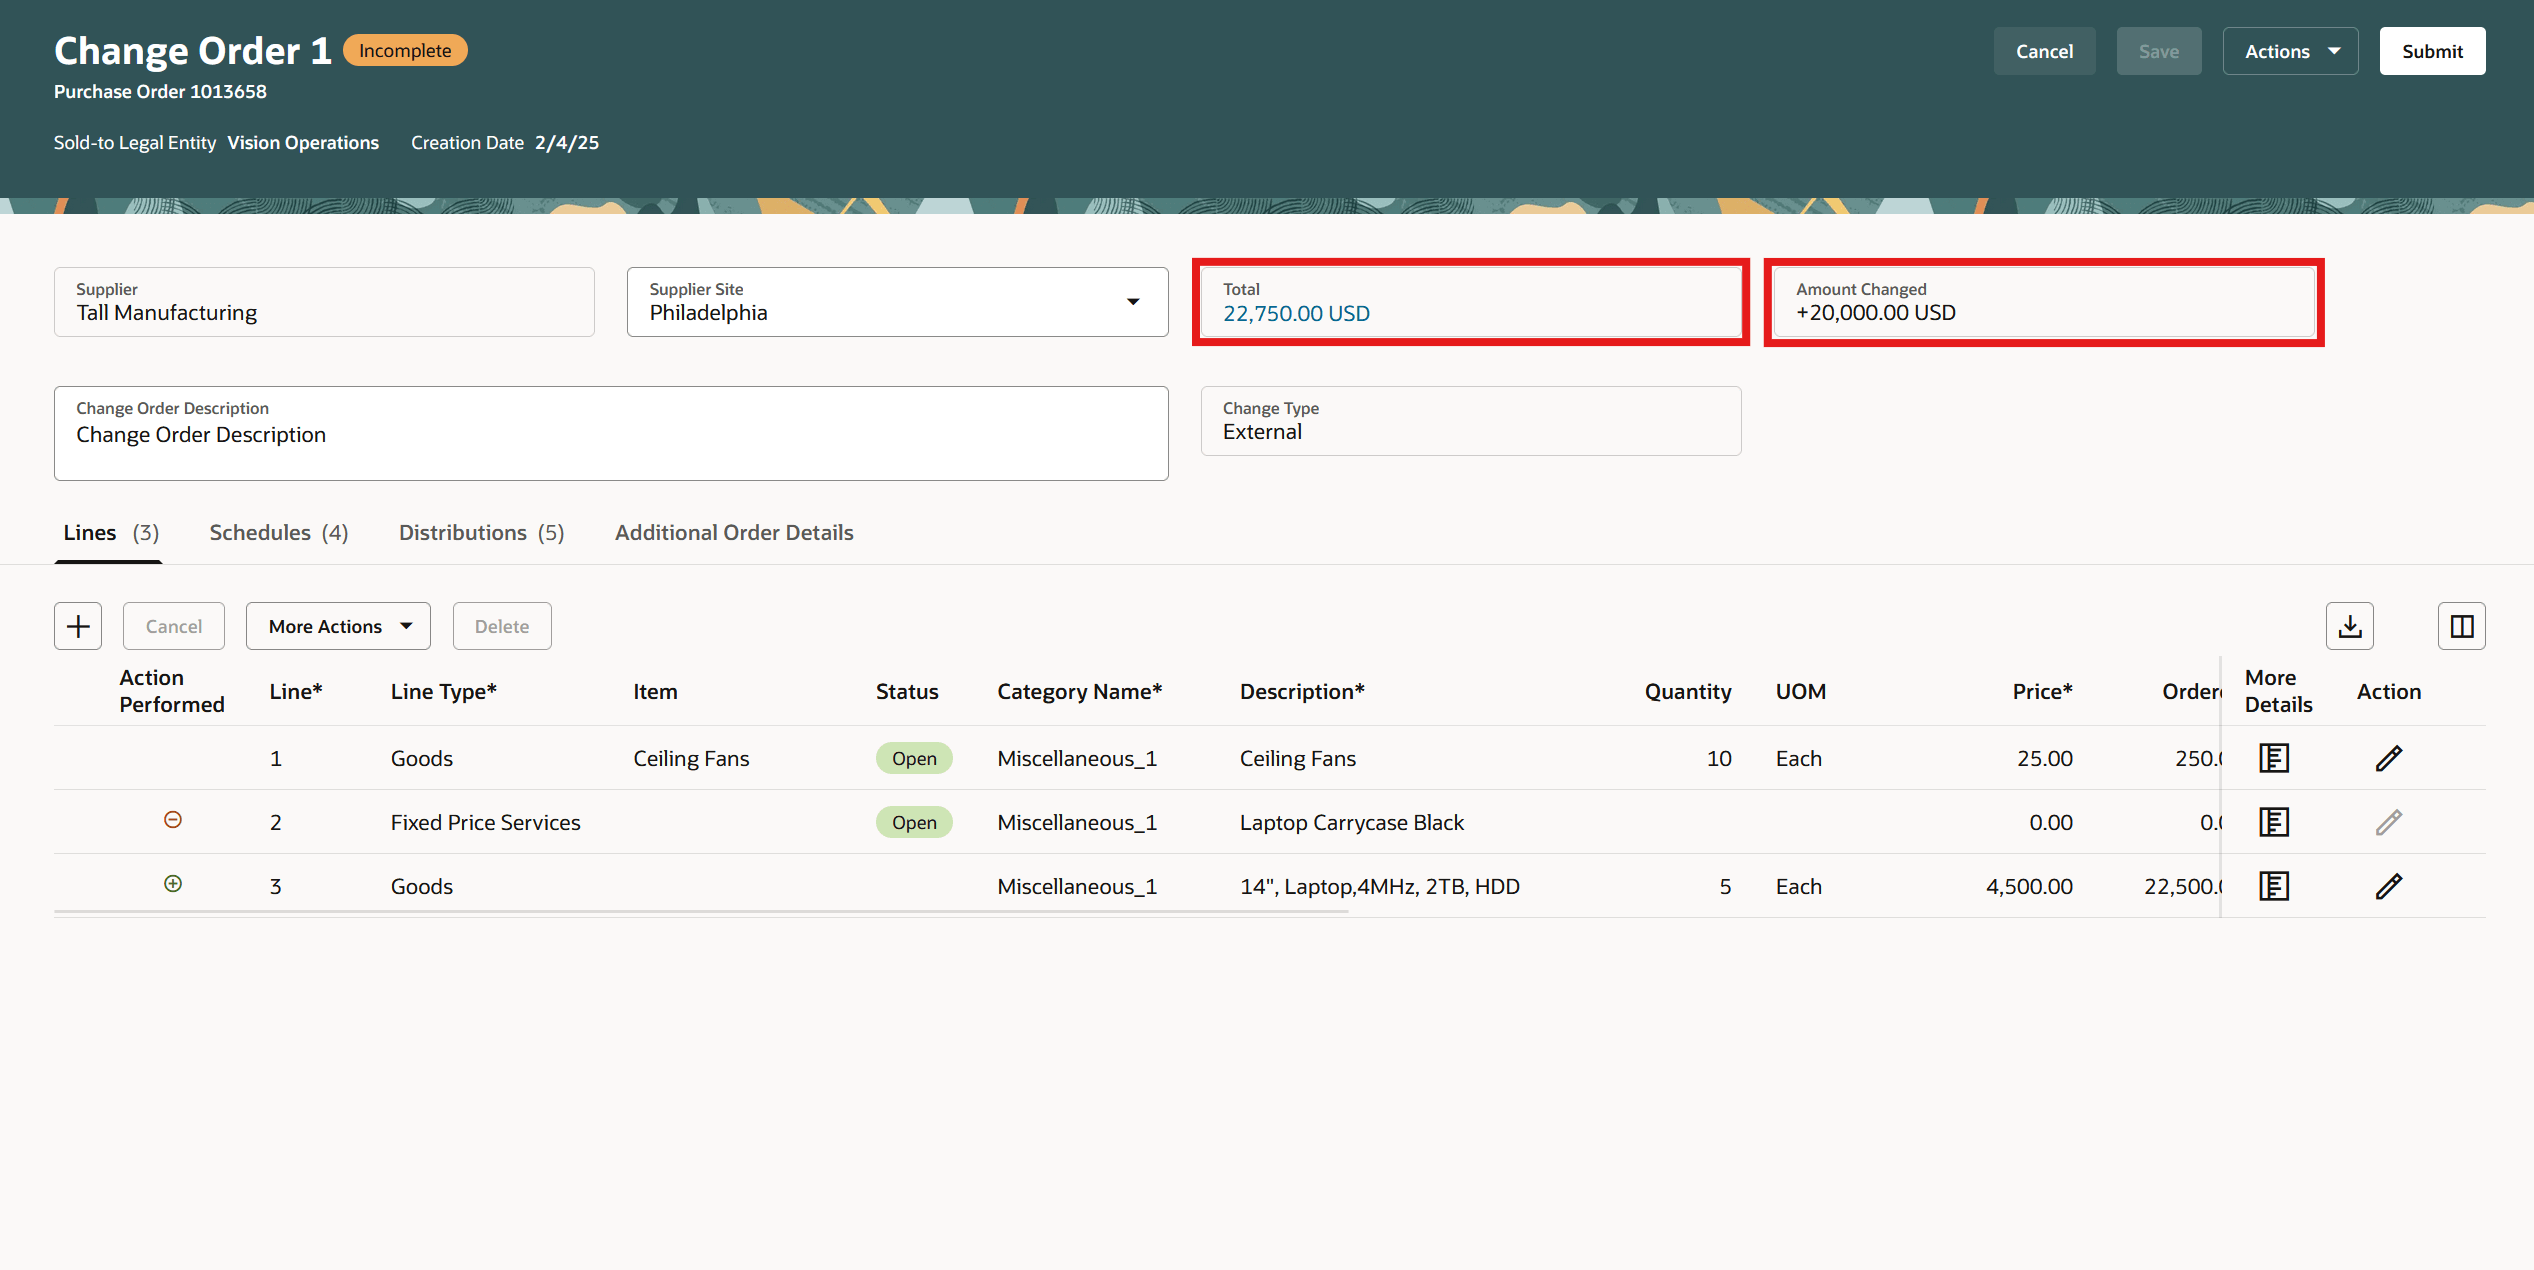This screenshot has width=2534, height=1270.
Task: Open the column settings icon
Action: [2461, 626]
